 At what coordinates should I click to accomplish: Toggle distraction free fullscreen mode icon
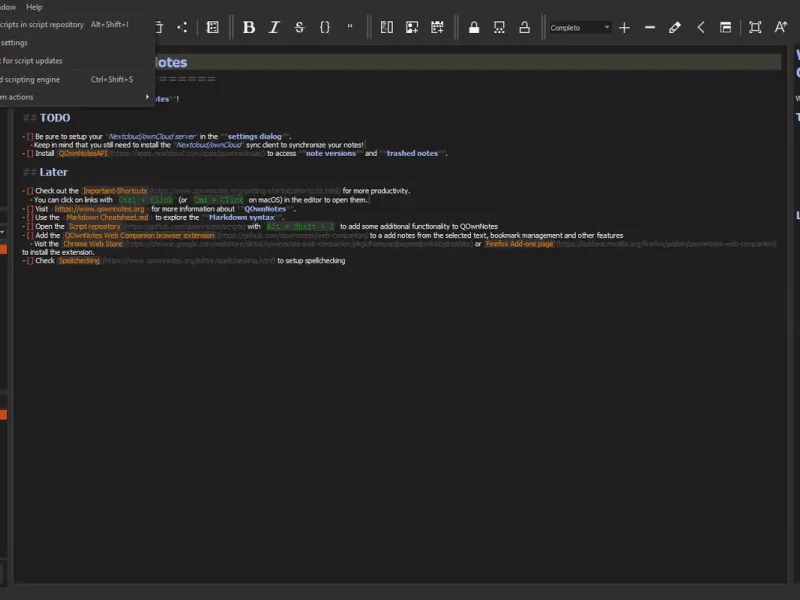755,27
